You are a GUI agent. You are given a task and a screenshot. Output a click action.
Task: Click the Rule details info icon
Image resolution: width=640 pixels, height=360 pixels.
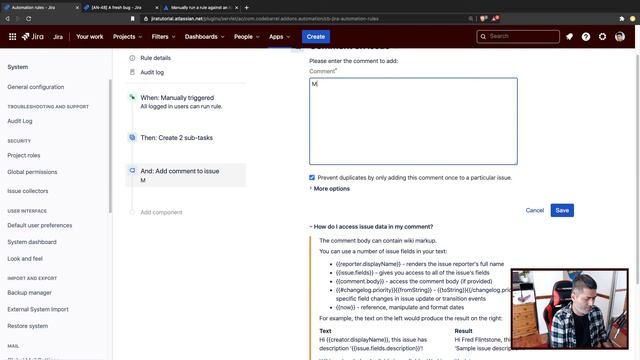pos(132,58)
